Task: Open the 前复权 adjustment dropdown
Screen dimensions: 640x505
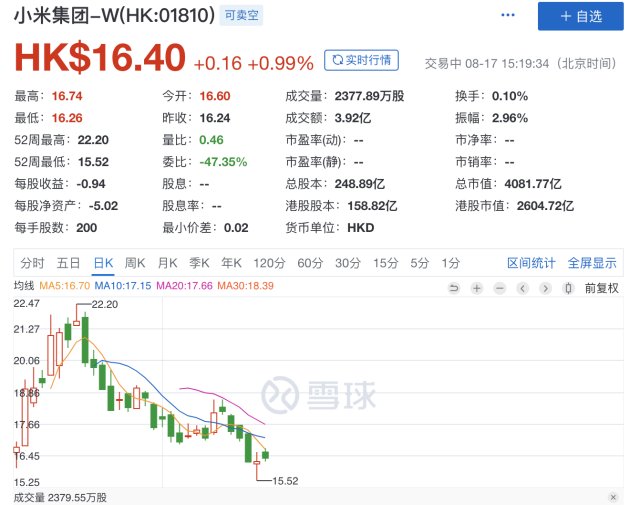Action: 602,288
